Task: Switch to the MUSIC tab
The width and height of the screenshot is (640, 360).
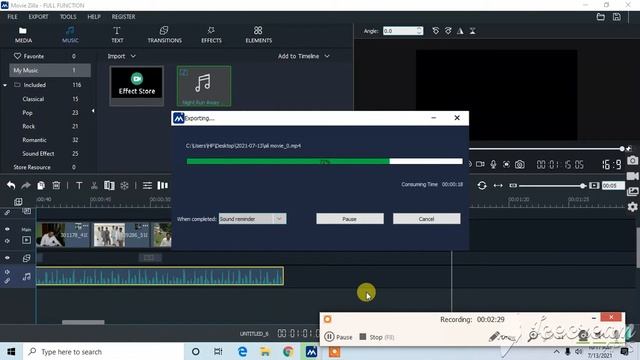Action: tap(70, 35)
